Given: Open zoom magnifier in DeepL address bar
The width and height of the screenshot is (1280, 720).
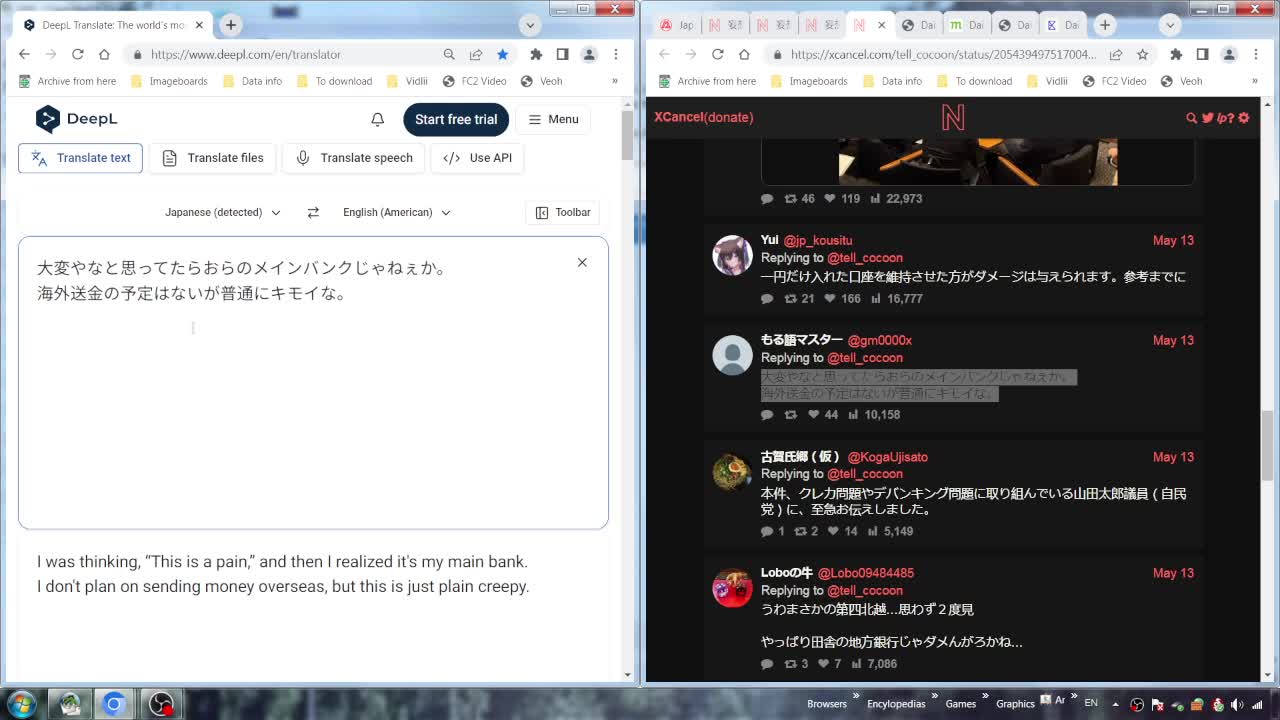Looking at the screenshot, I should tap(449, 54).
